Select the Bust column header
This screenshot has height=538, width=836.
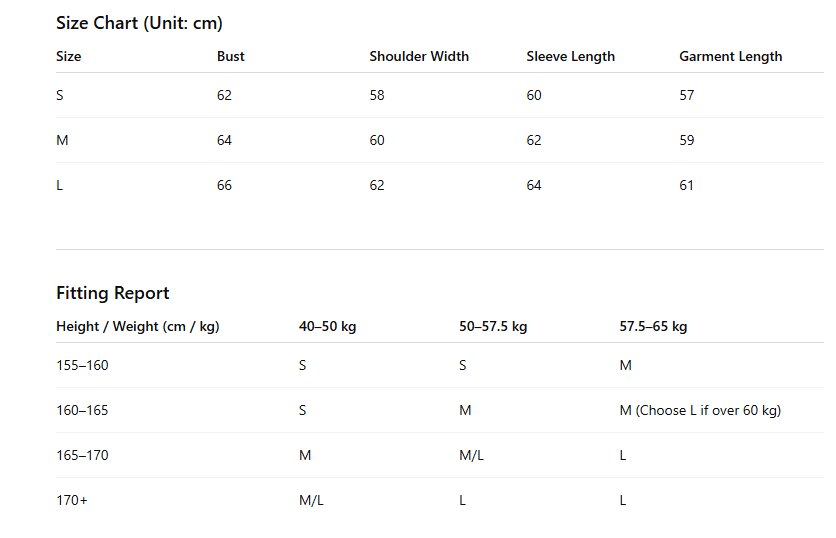(x=230, y=57)
